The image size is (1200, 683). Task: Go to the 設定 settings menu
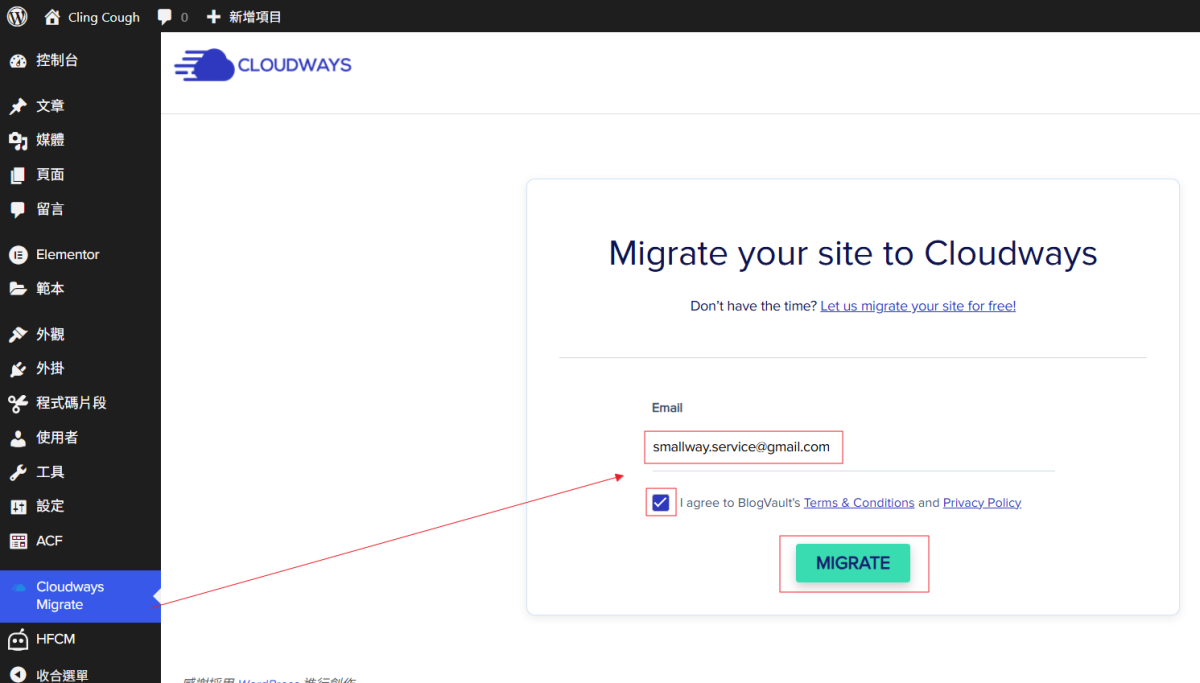coord(50,506)
